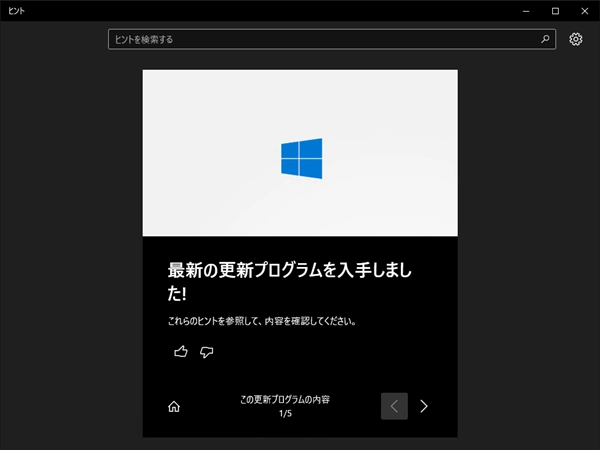Click the page indicator '1/5'

(x=285, y=413)
